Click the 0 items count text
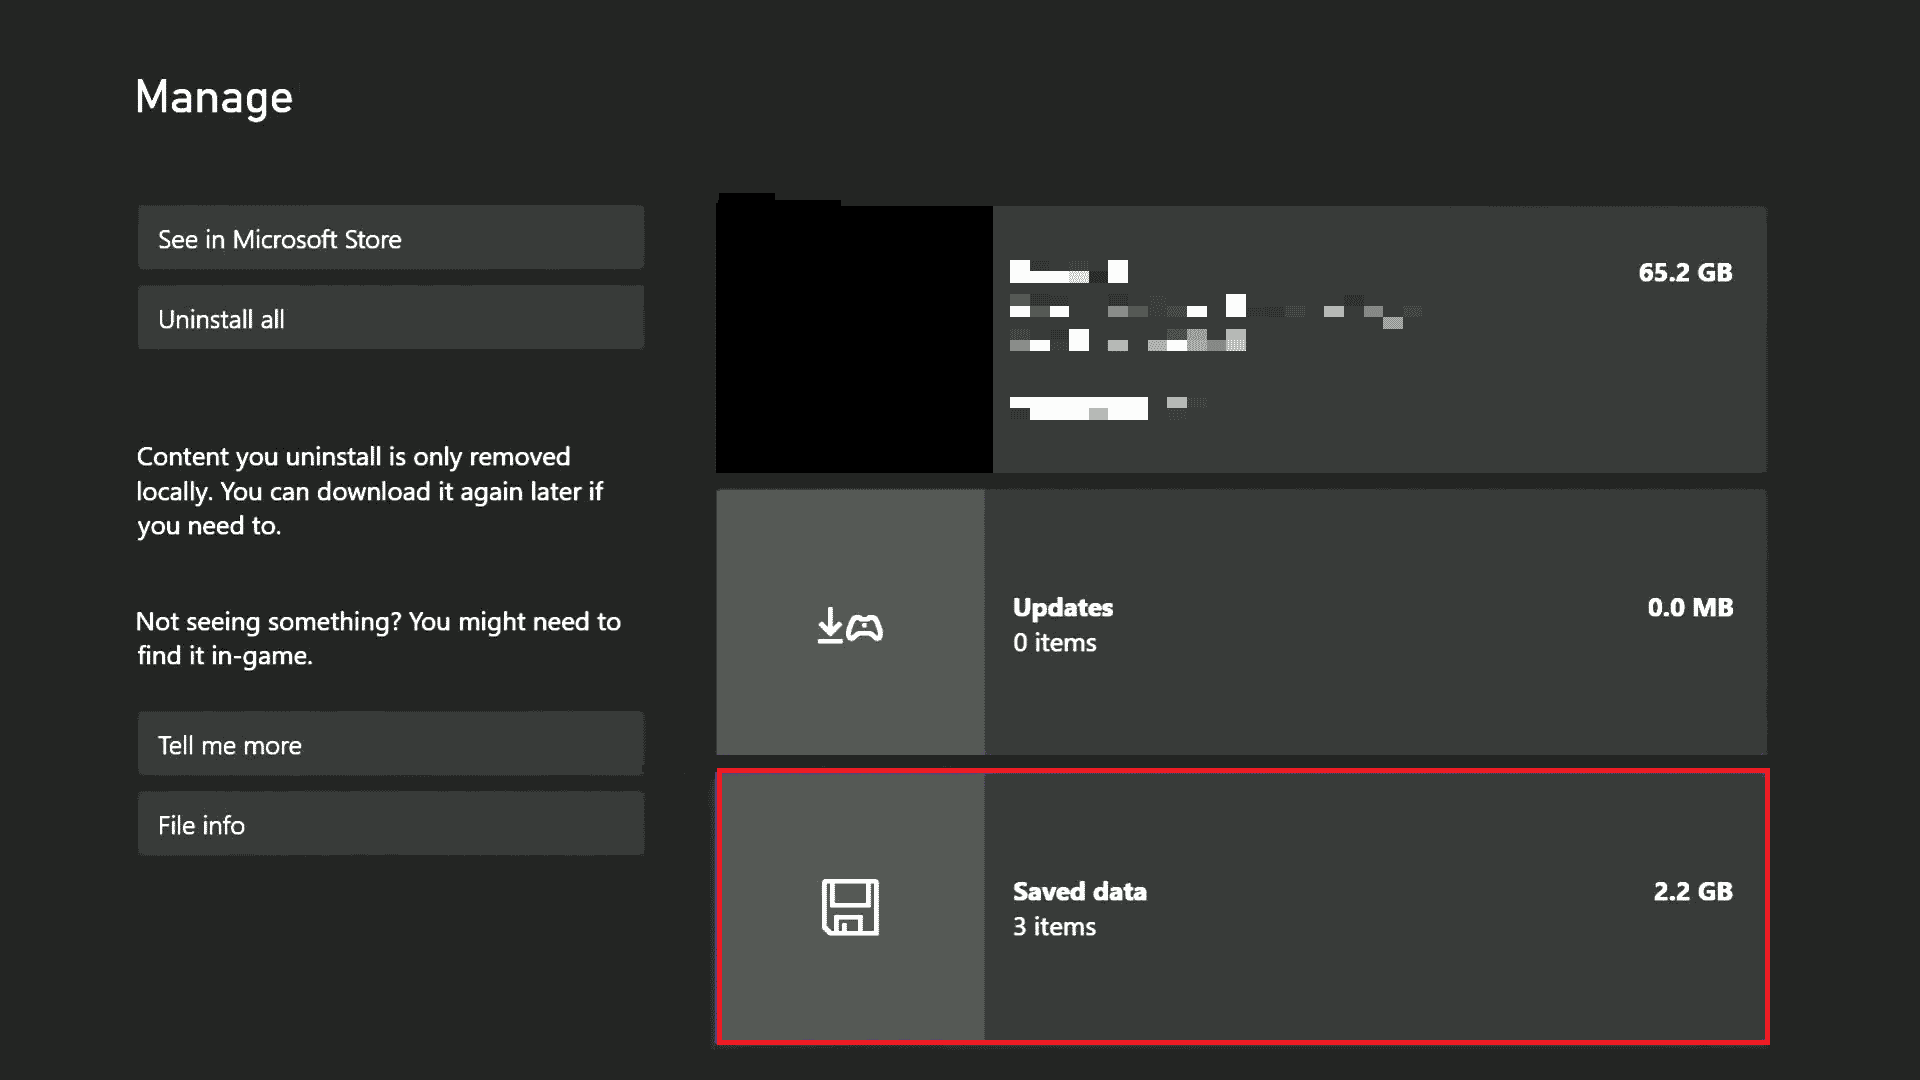This screenshot has width=1920, height=1080. pos(1054,643)
